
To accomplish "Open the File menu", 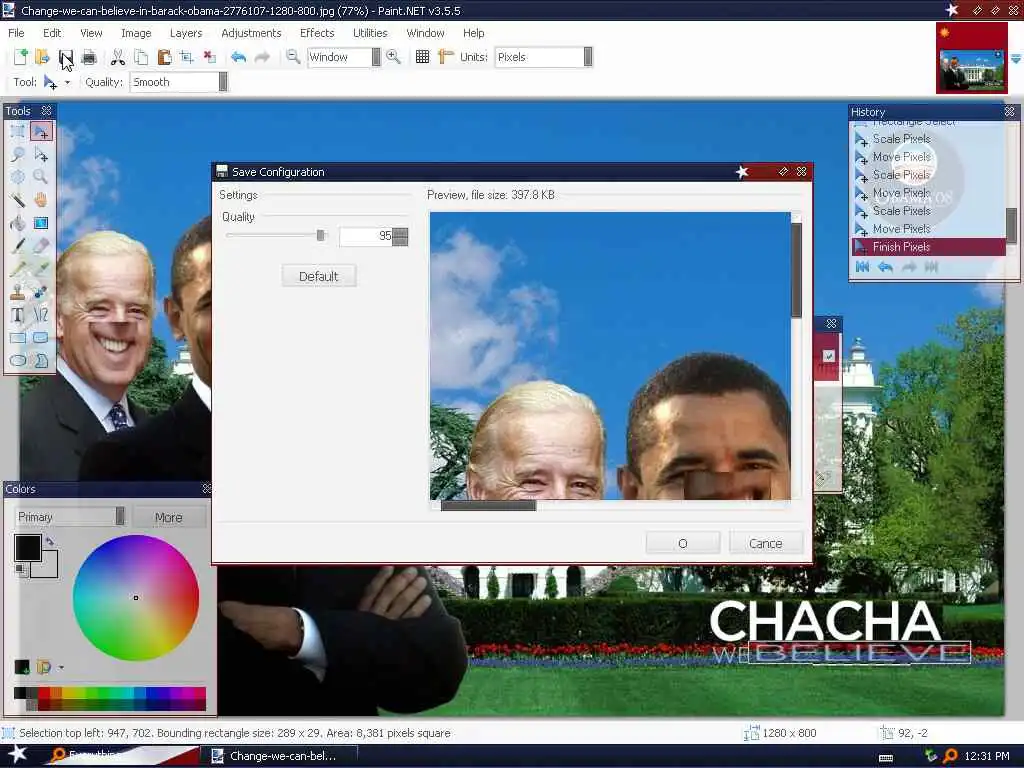I will [16, 33].
